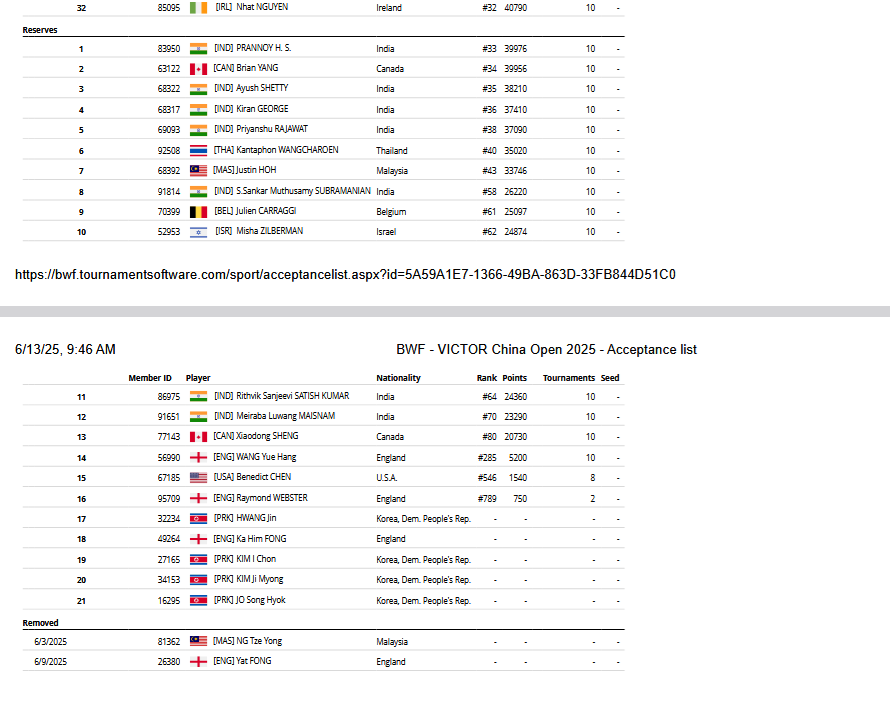The height and width of the screenshot is (728, 890).
Task: Click the India flag beside Ayush SHETTY
Action: click(198, 89)
